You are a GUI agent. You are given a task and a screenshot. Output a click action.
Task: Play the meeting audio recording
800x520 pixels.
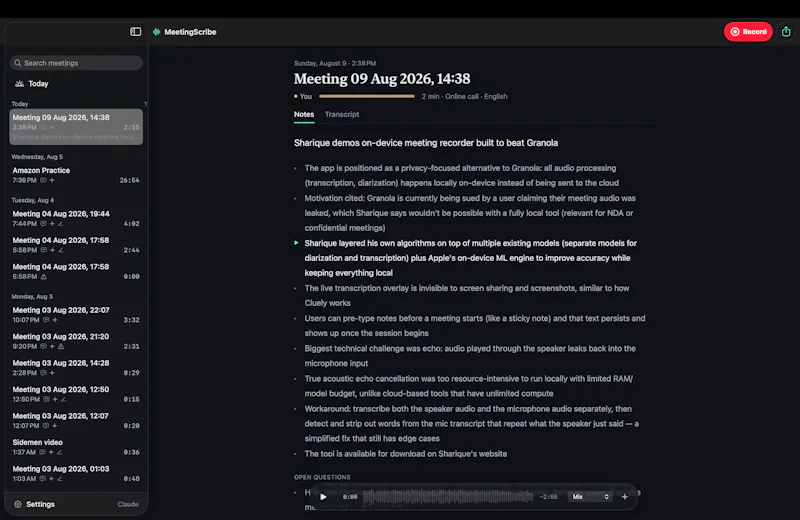click(323, 497)
